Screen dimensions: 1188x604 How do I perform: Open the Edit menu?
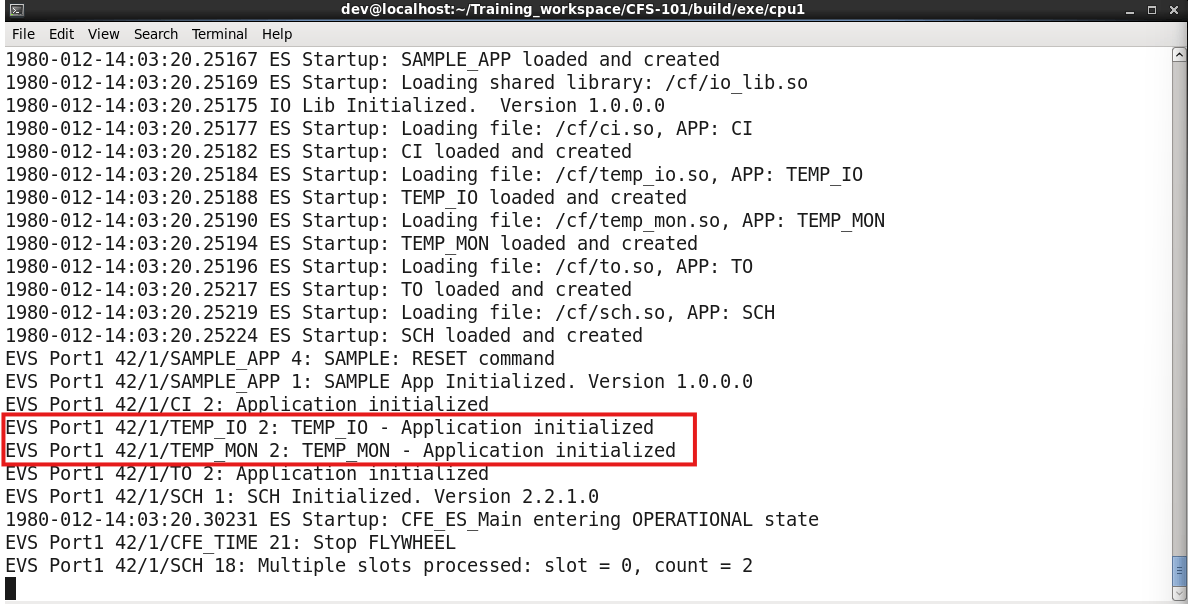click(x=61, y=34)
